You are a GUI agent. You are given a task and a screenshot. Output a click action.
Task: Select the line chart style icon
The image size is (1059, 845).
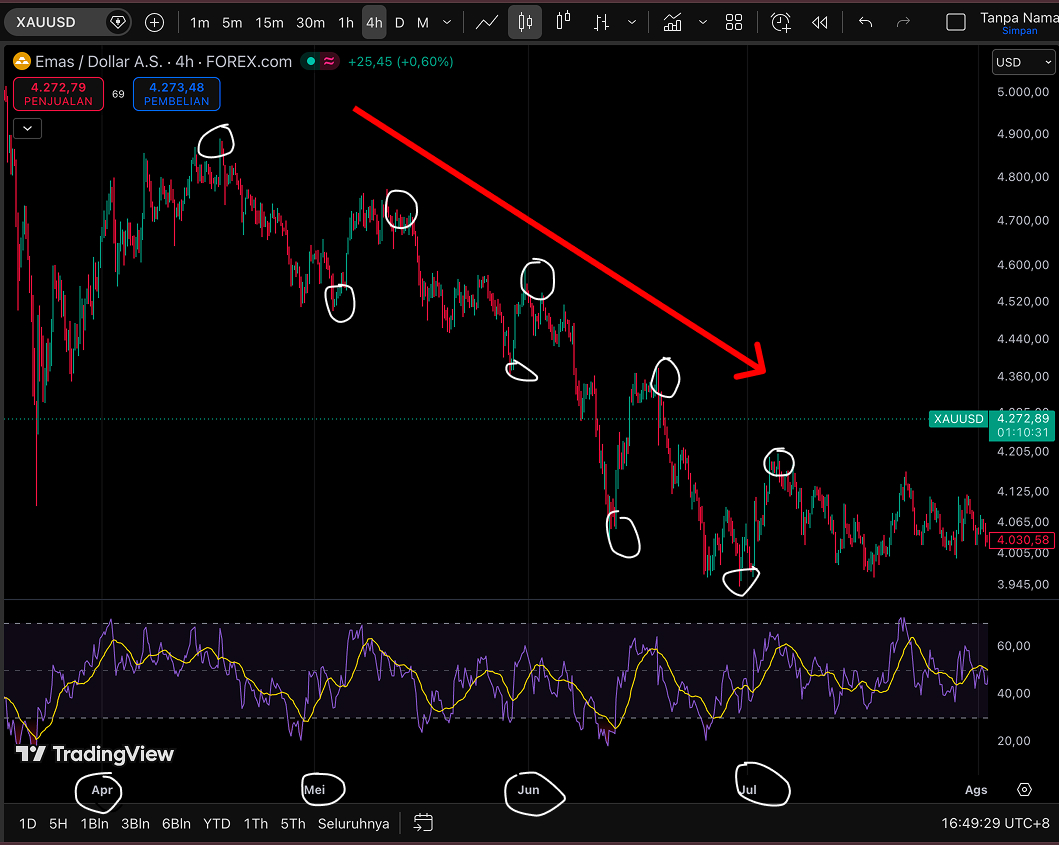pos(486,22)
